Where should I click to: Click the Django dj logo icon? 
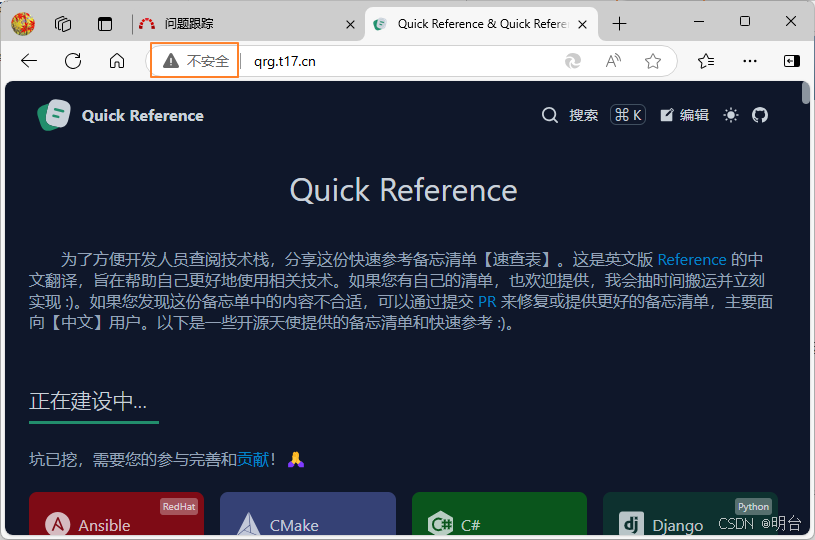632,524
